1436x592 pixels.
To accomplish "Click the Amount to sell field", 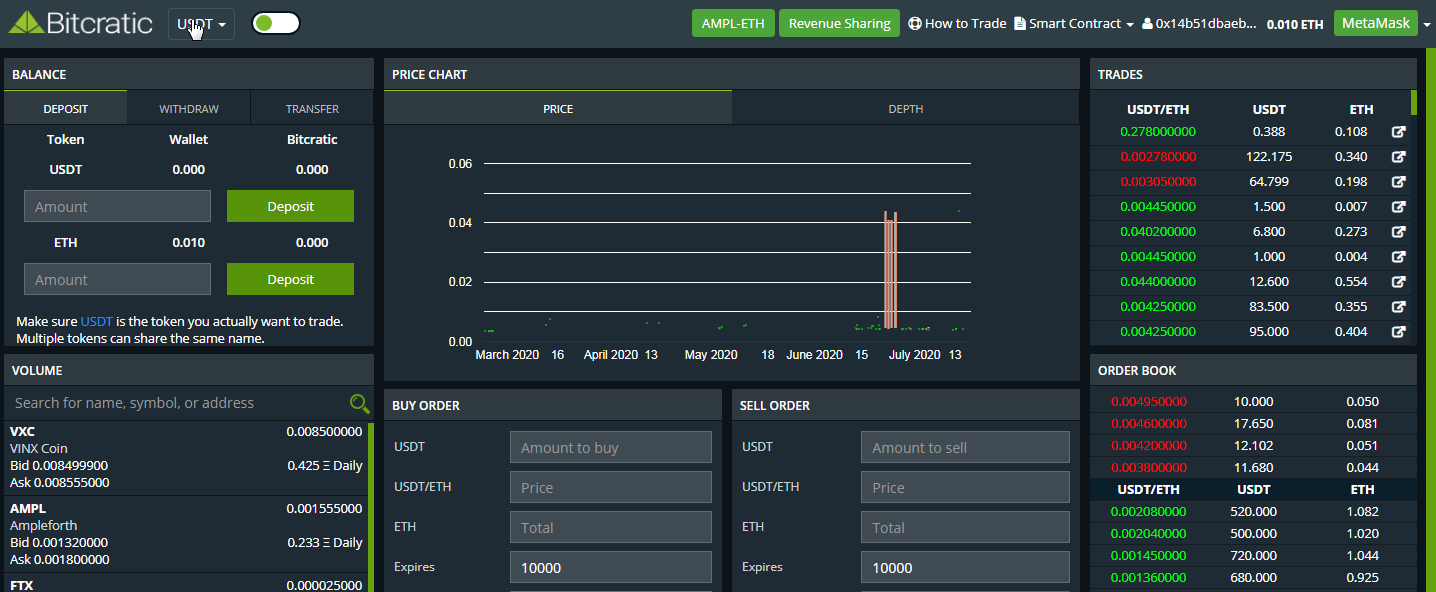I will [965, 447].
